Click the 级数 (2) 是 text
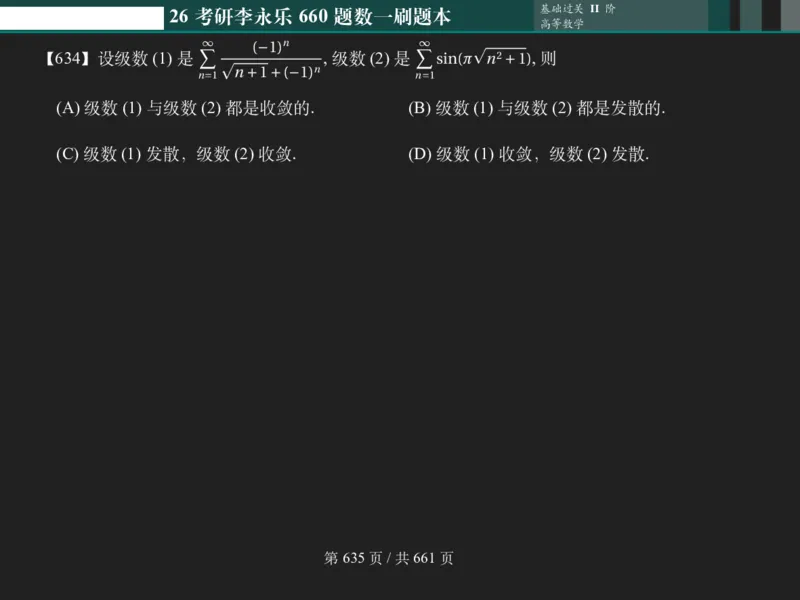800x600 pixels. (x=370, y=59)
